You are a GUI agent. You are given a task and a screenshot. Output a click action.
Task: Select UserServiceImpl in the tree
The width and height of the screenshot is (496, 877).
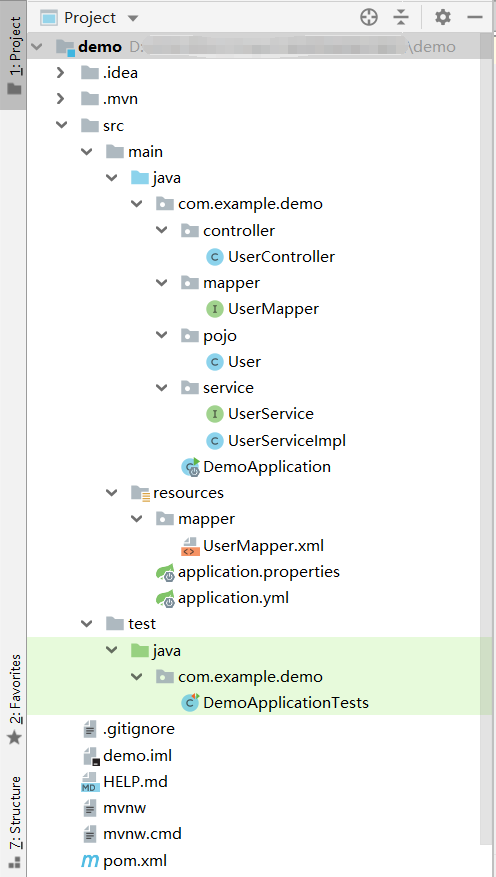coord(287,441)
